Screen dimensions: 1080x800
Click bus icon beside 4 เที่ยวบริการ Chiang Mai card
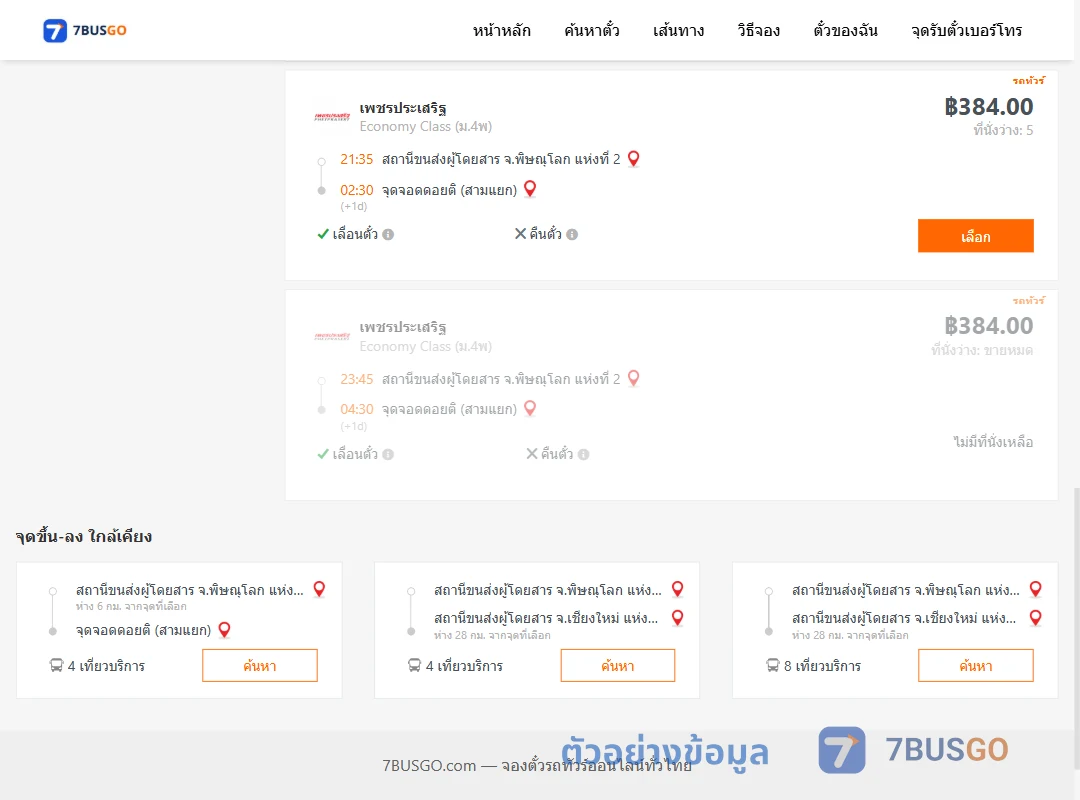click(414, 666)
